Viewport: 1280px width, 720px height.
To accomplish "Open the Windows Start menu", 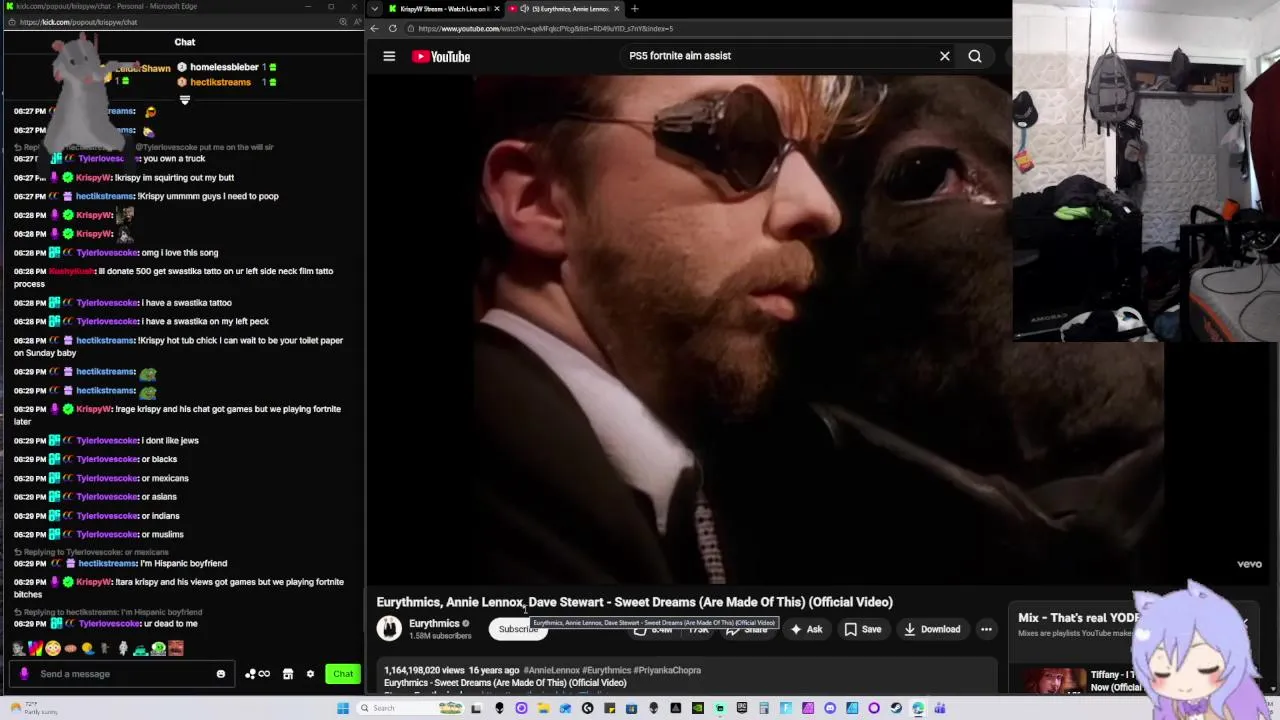I will click(343, 708).
